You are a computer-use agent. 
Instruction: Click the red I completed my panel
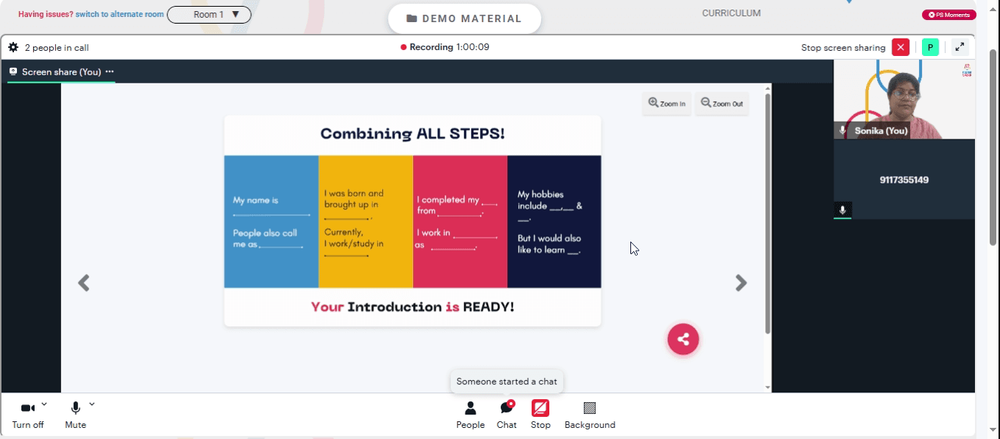click(x=460, y=221)
